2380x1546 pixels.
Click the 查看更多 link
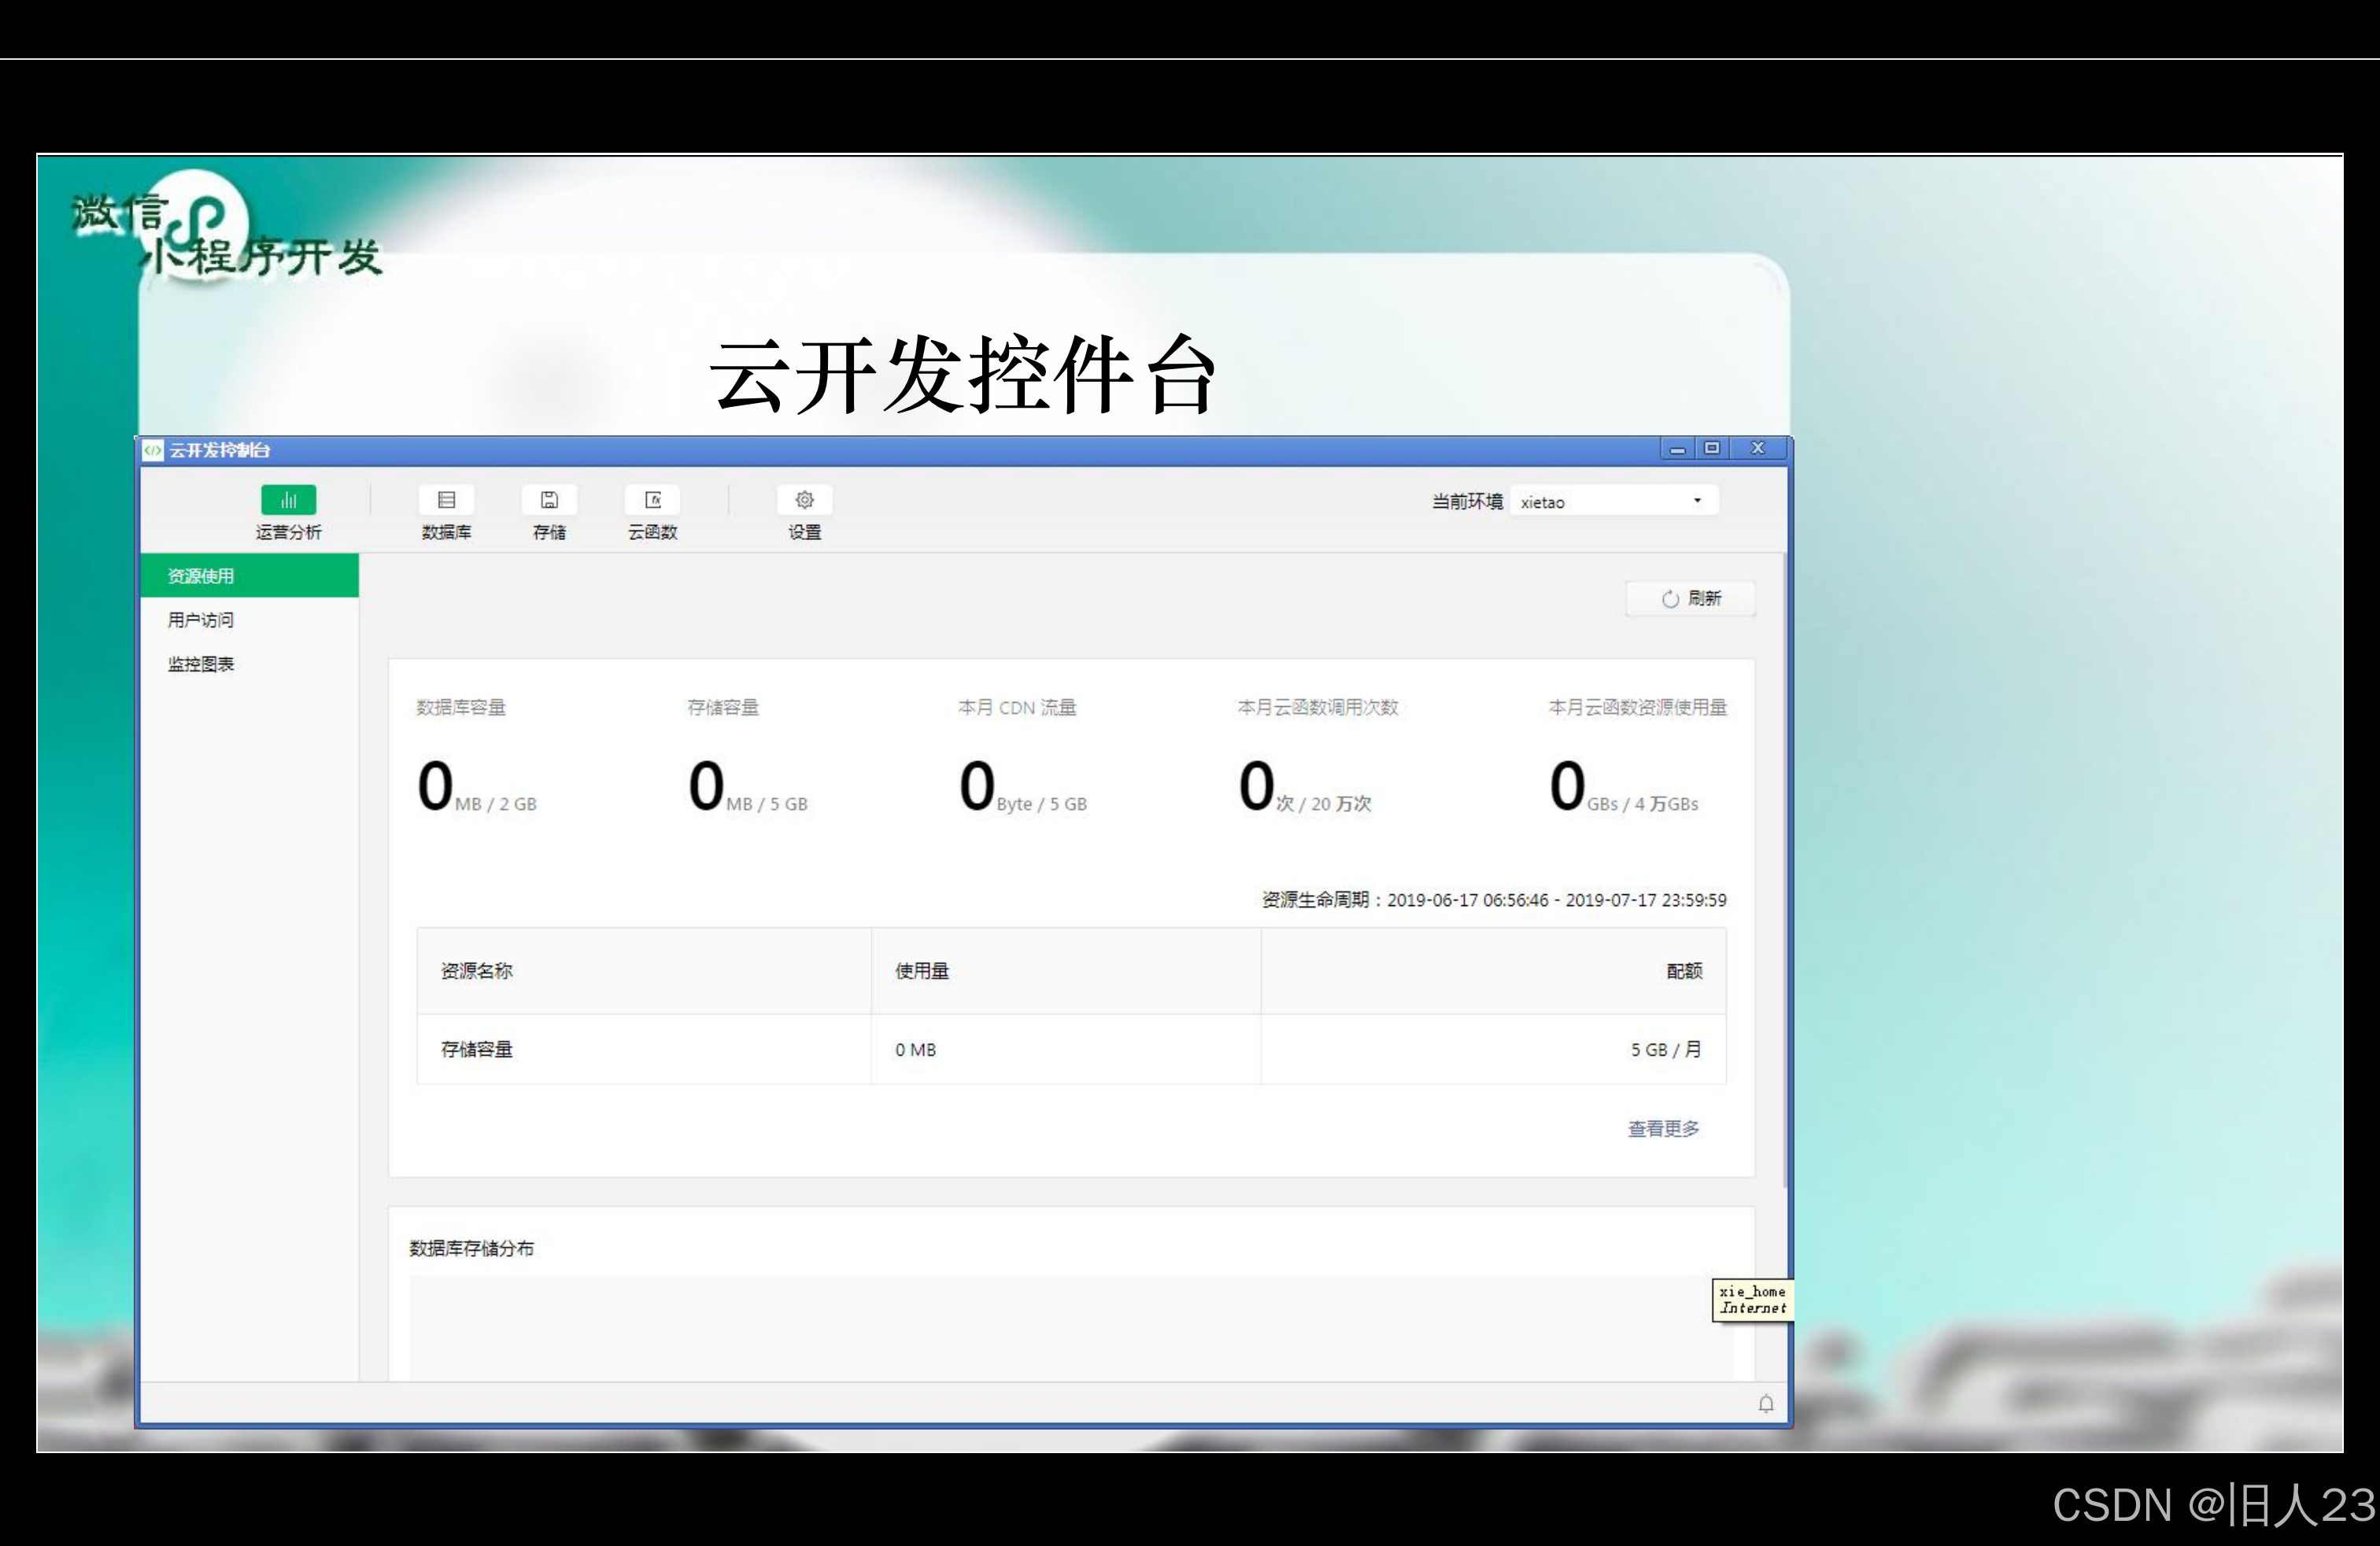[1663, 1129]
